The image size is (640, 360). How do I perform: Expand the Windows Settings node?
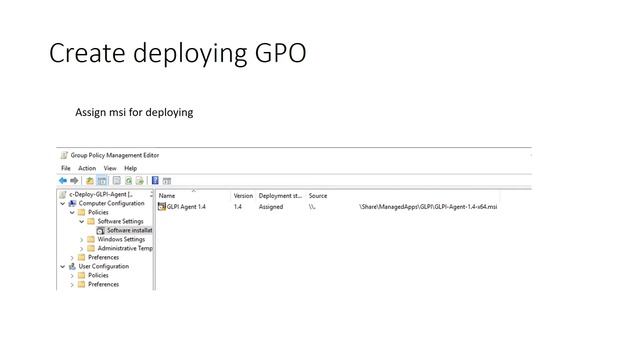[x=81, y=240]
